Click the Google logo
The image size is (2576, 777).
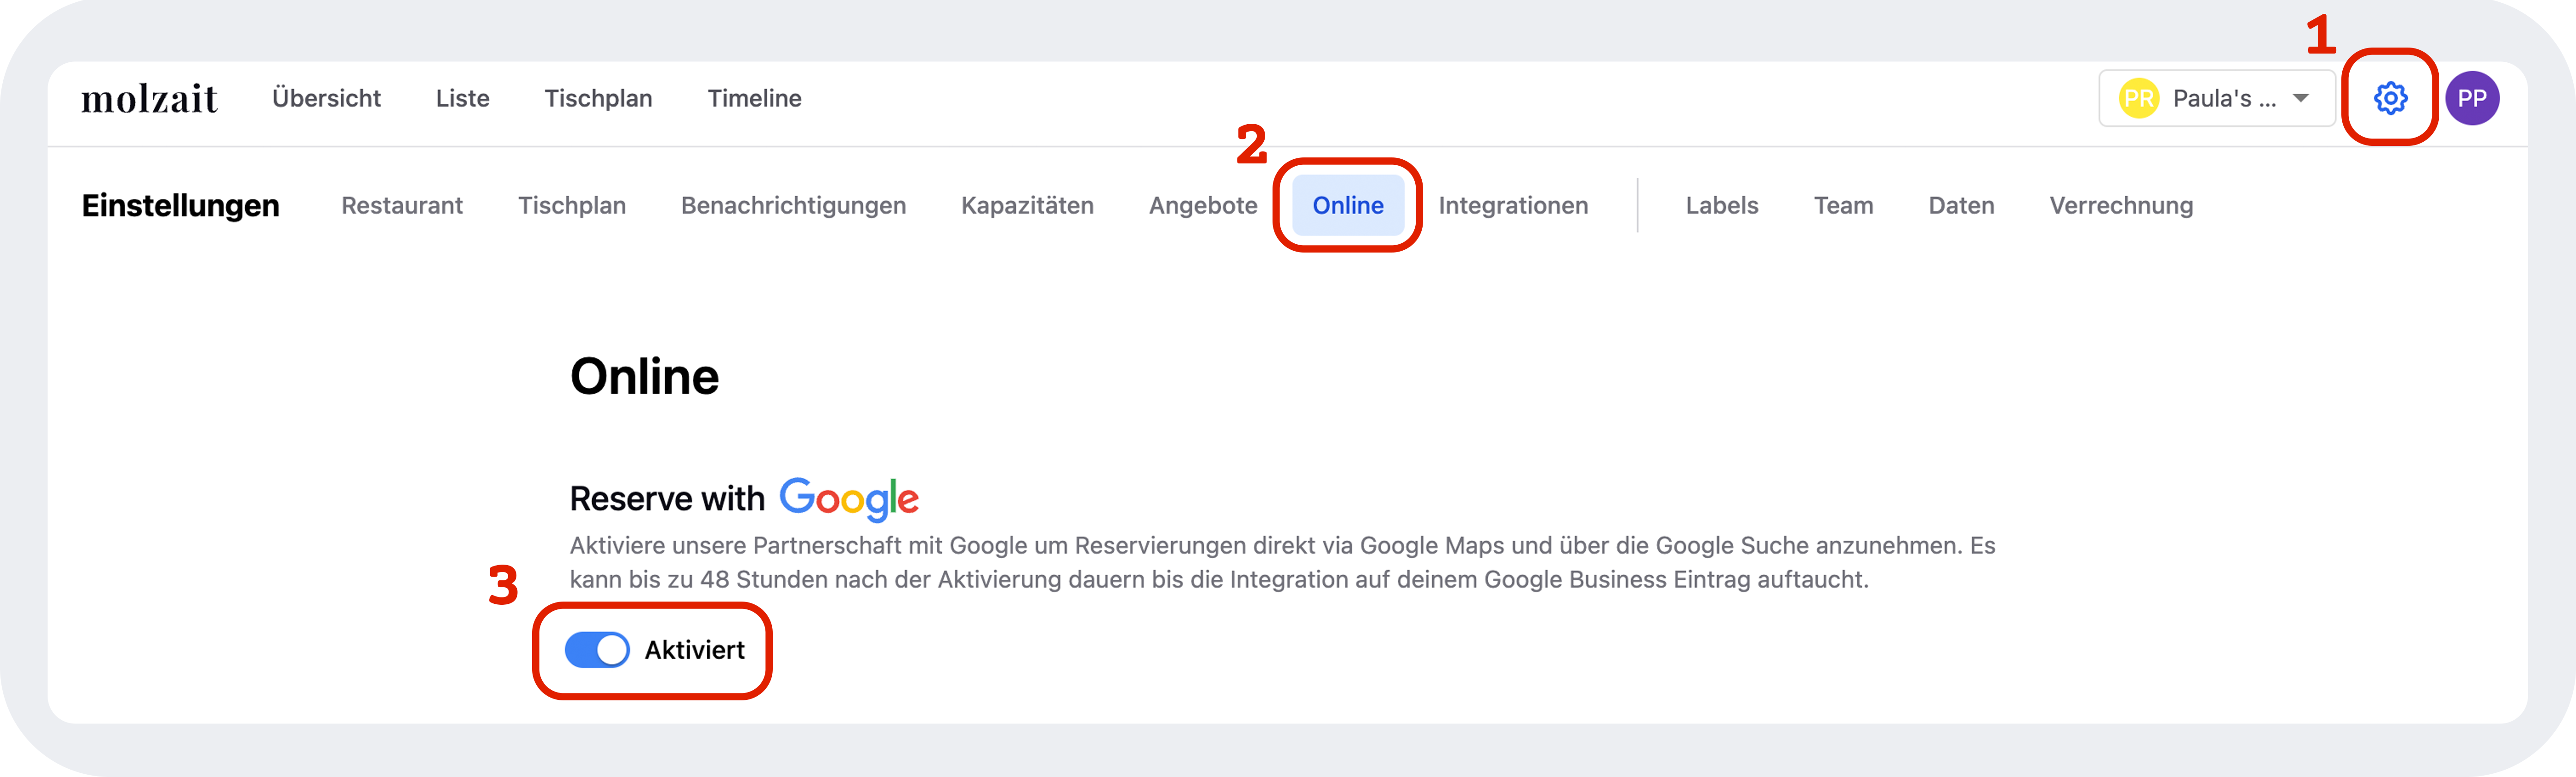point(849,499)
